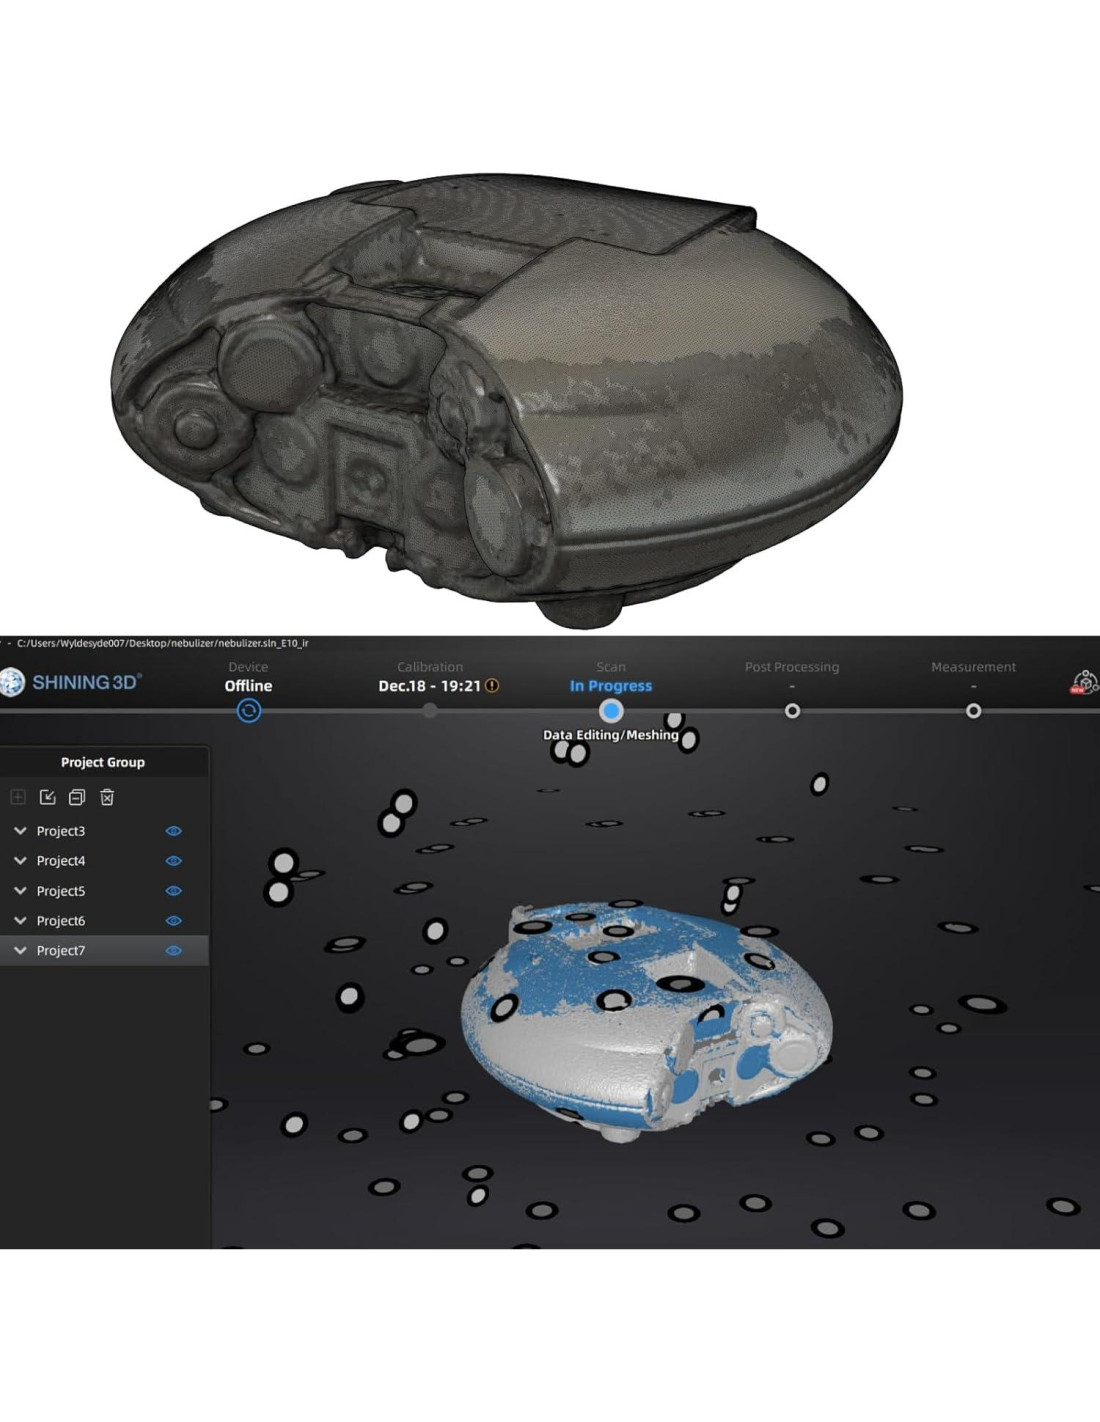Expand the Project6 tree arrow
Image resolution: width=1100 pixels, height=1422 pixels.
coord(20,921)
